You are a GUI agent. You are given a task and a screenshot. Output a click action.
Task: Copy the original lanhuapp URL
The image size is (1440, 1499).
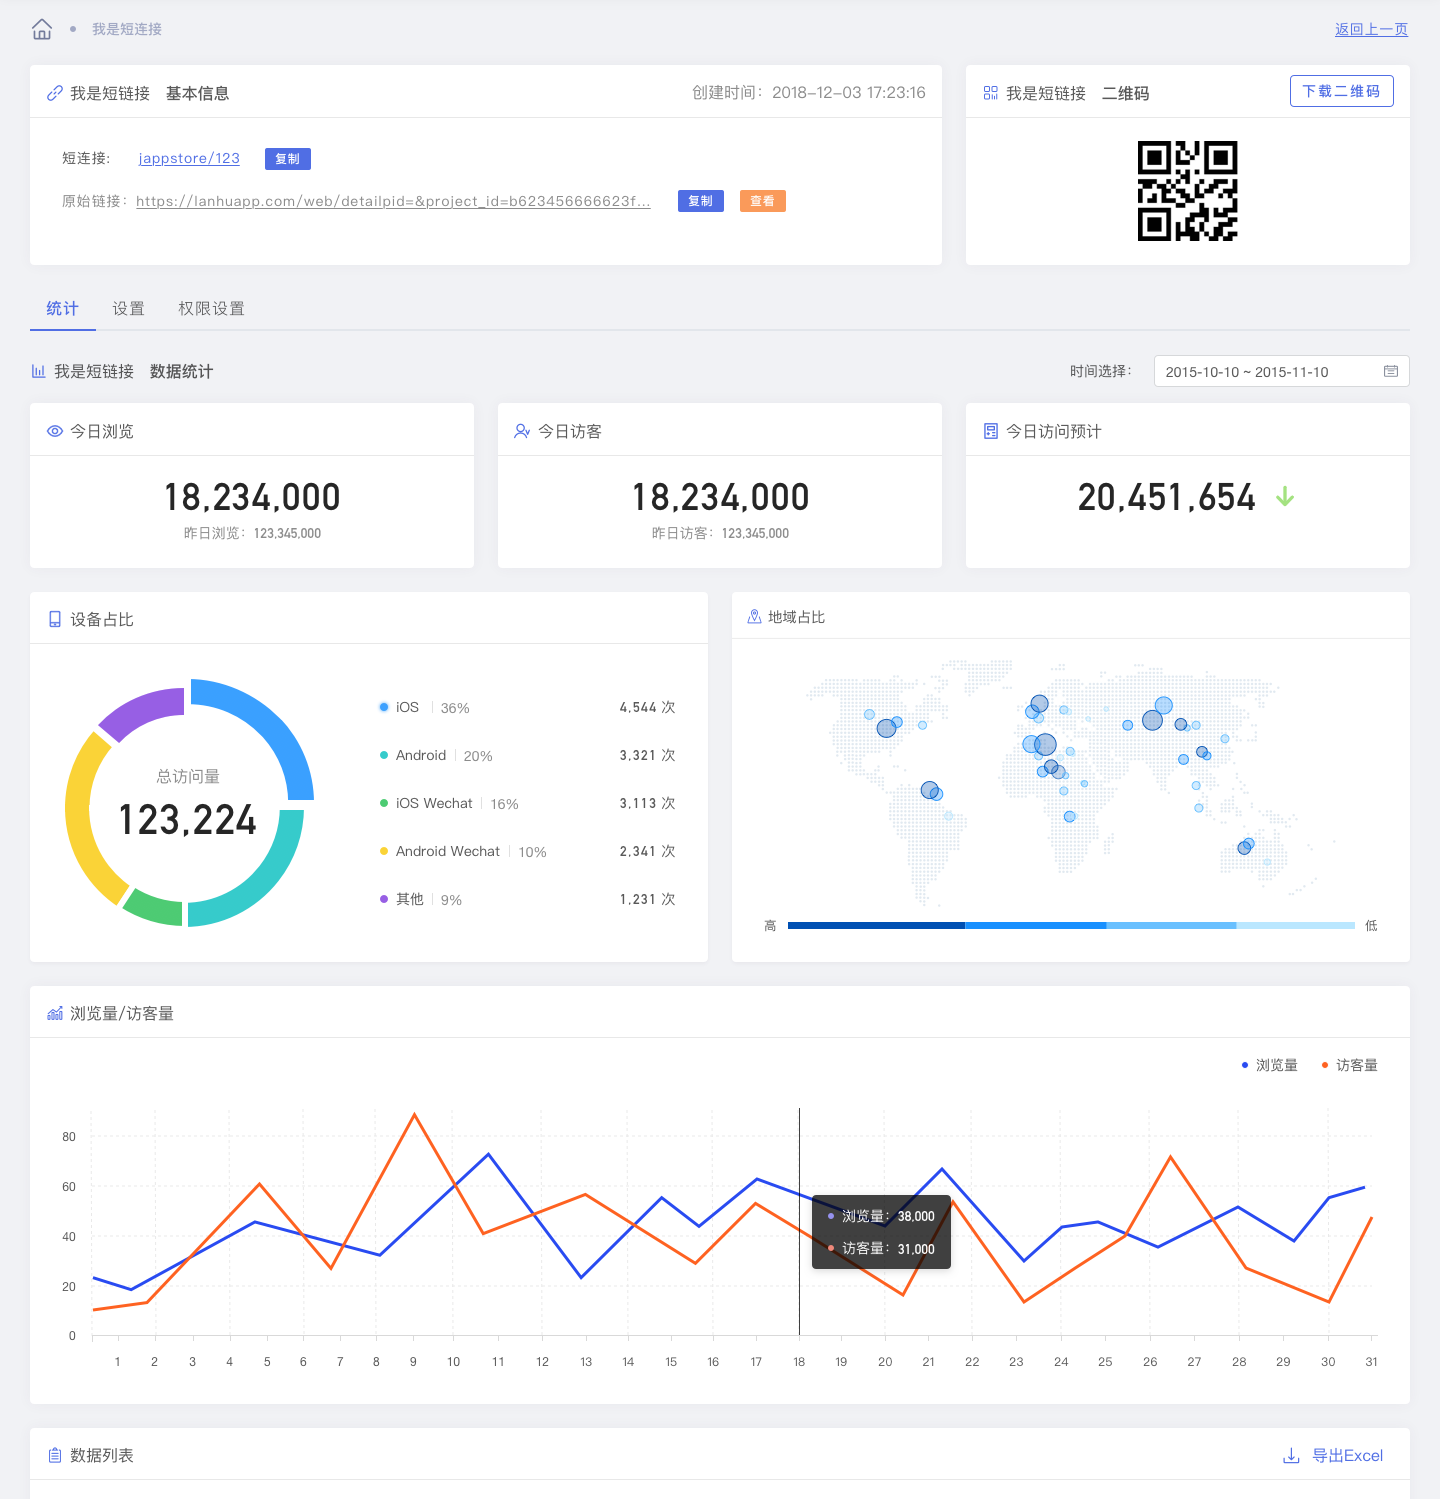click(701, 201)
